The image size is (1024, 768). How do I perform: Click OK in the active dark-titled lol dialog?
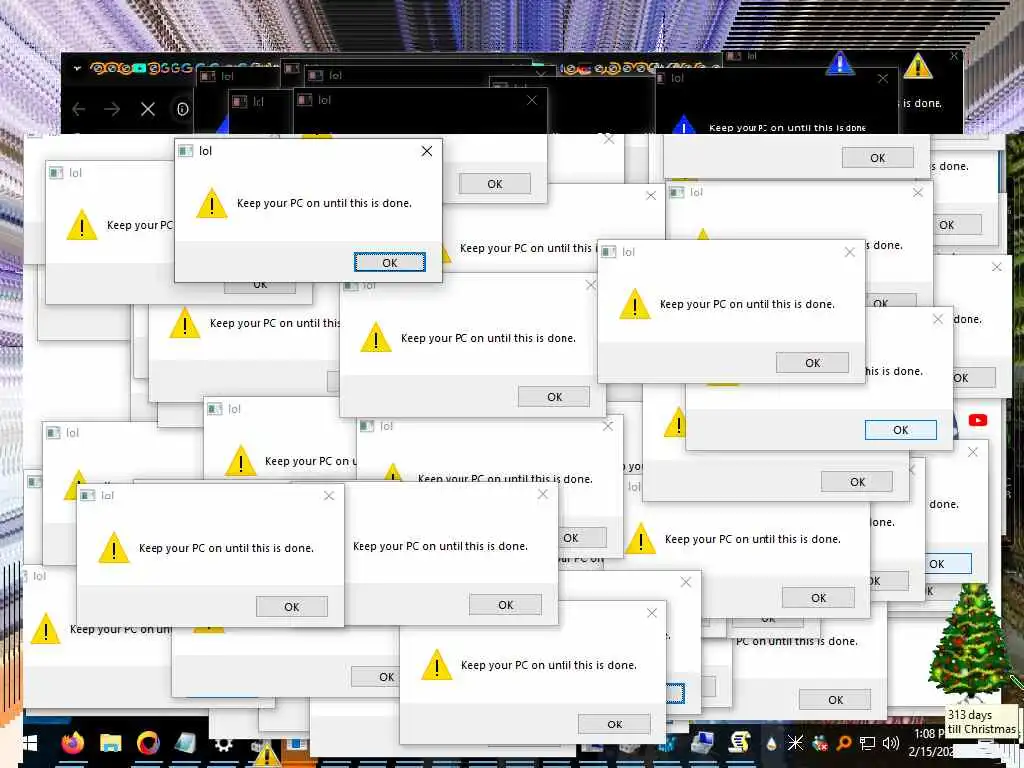pos(390,263)
